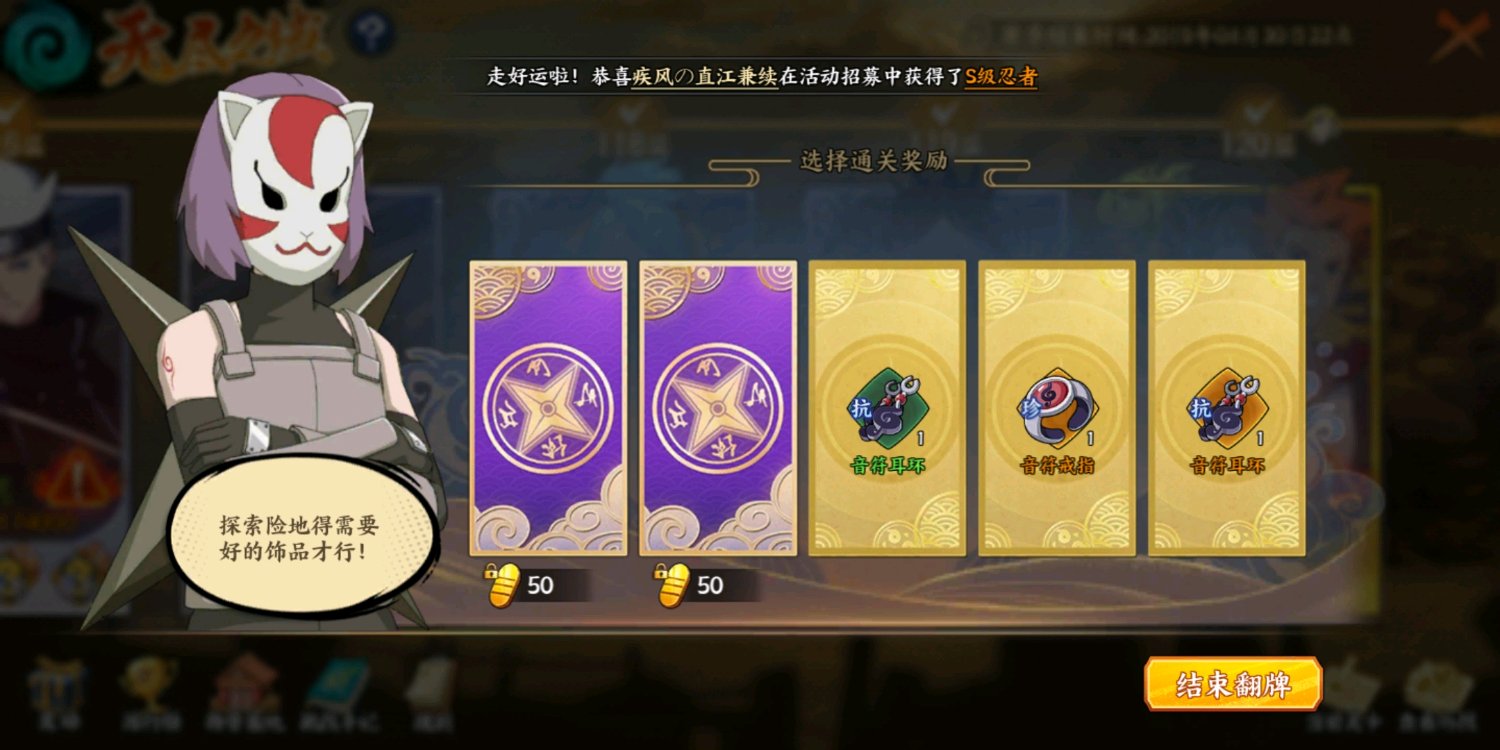The height and width of the screenshot is (750, 1500).
Task: Tap the speech bubble about 饰品
Action: (x=301, y=538)
